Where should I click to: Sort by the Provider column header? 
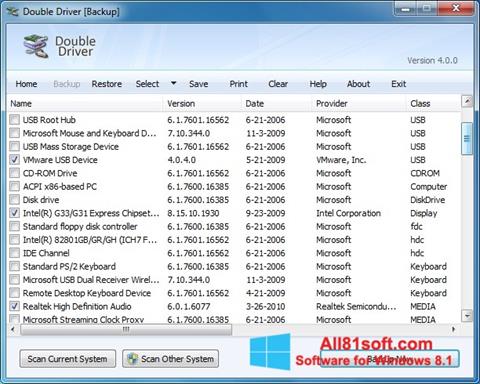(359, 104)
